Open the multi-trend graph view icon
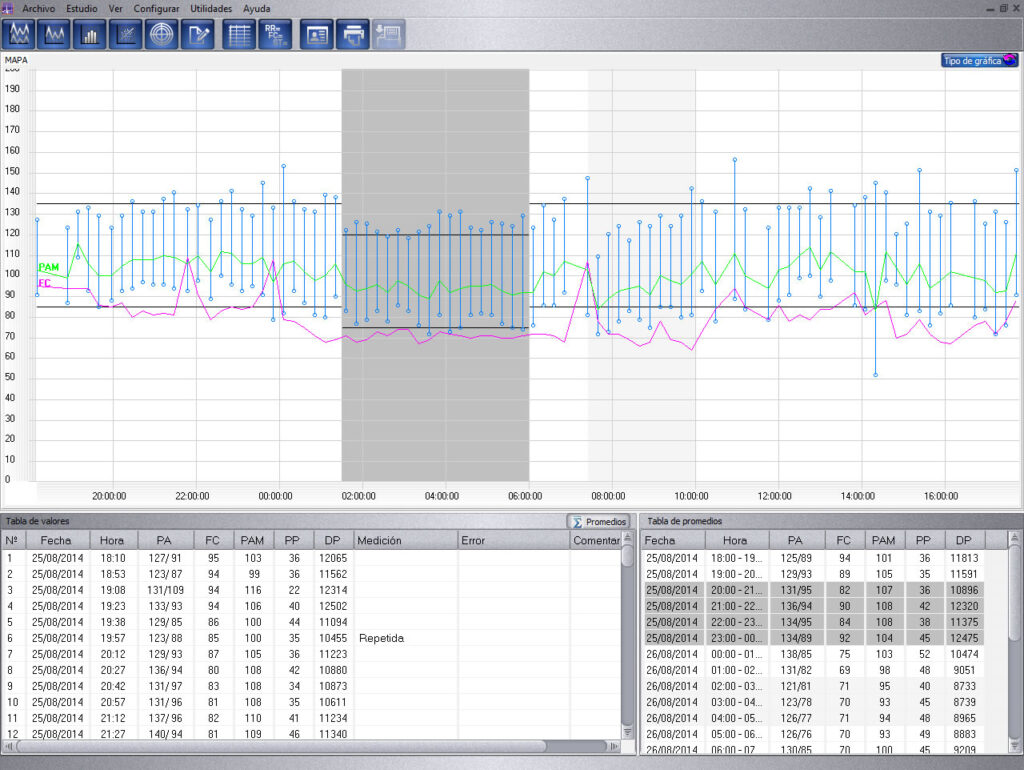Screen dimensions: 1024x770 [x=19, y=34]
